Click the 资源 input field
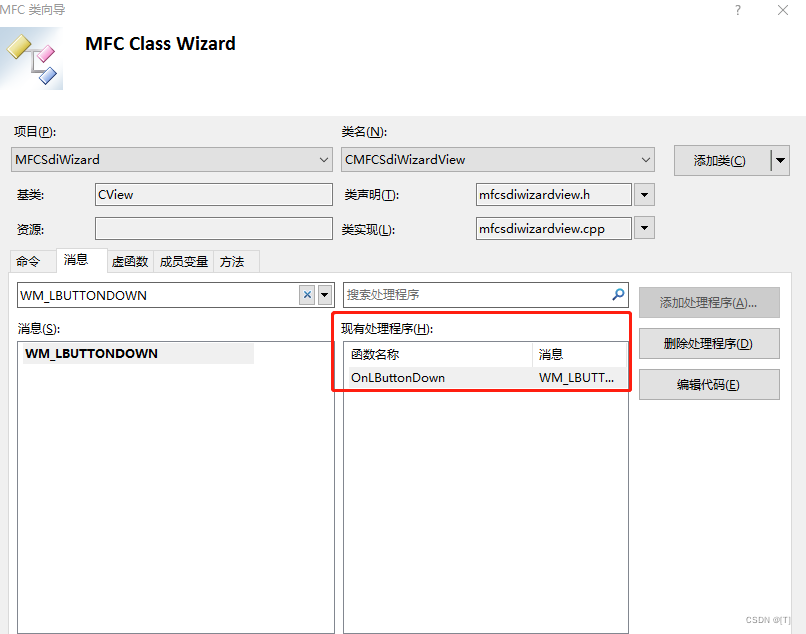Screen dimensions: 806x634 click(213, 228)
